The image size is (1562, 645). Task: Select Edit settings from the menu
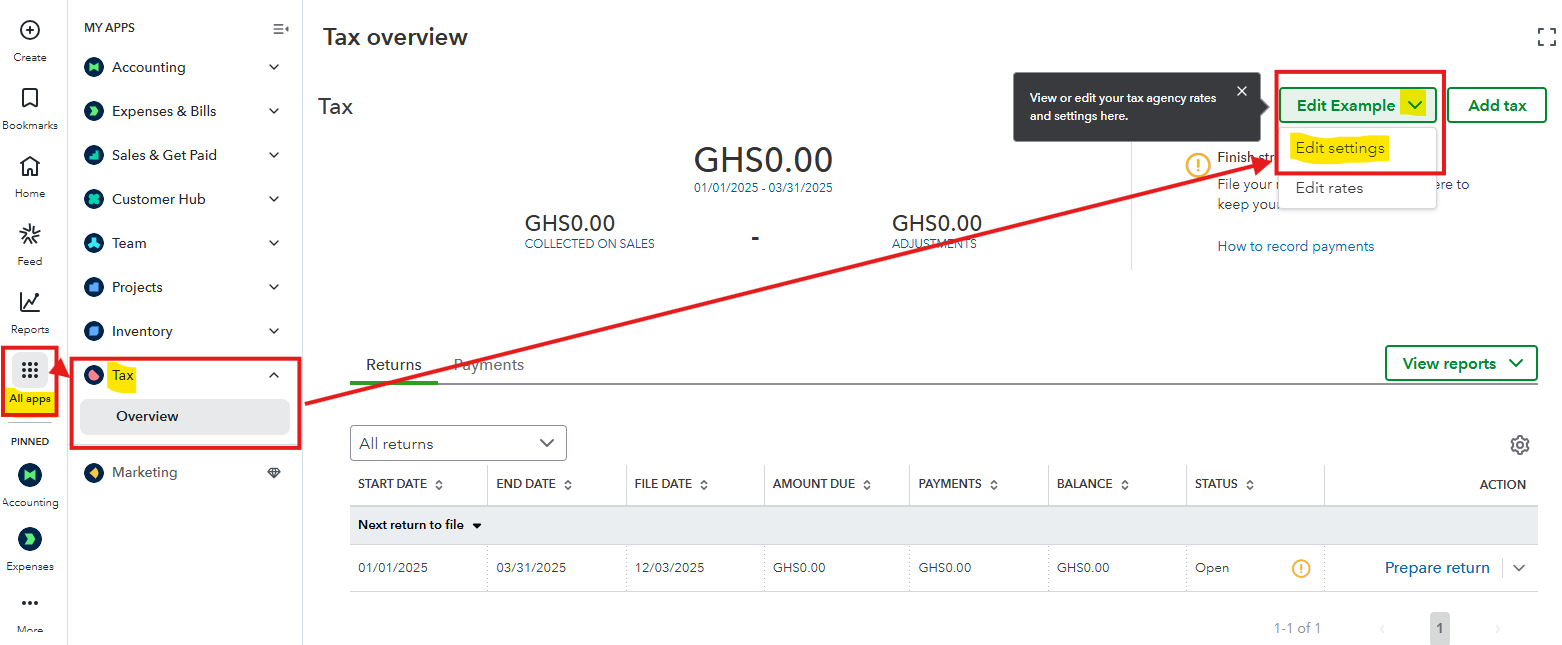click(x=1340, y=148)
